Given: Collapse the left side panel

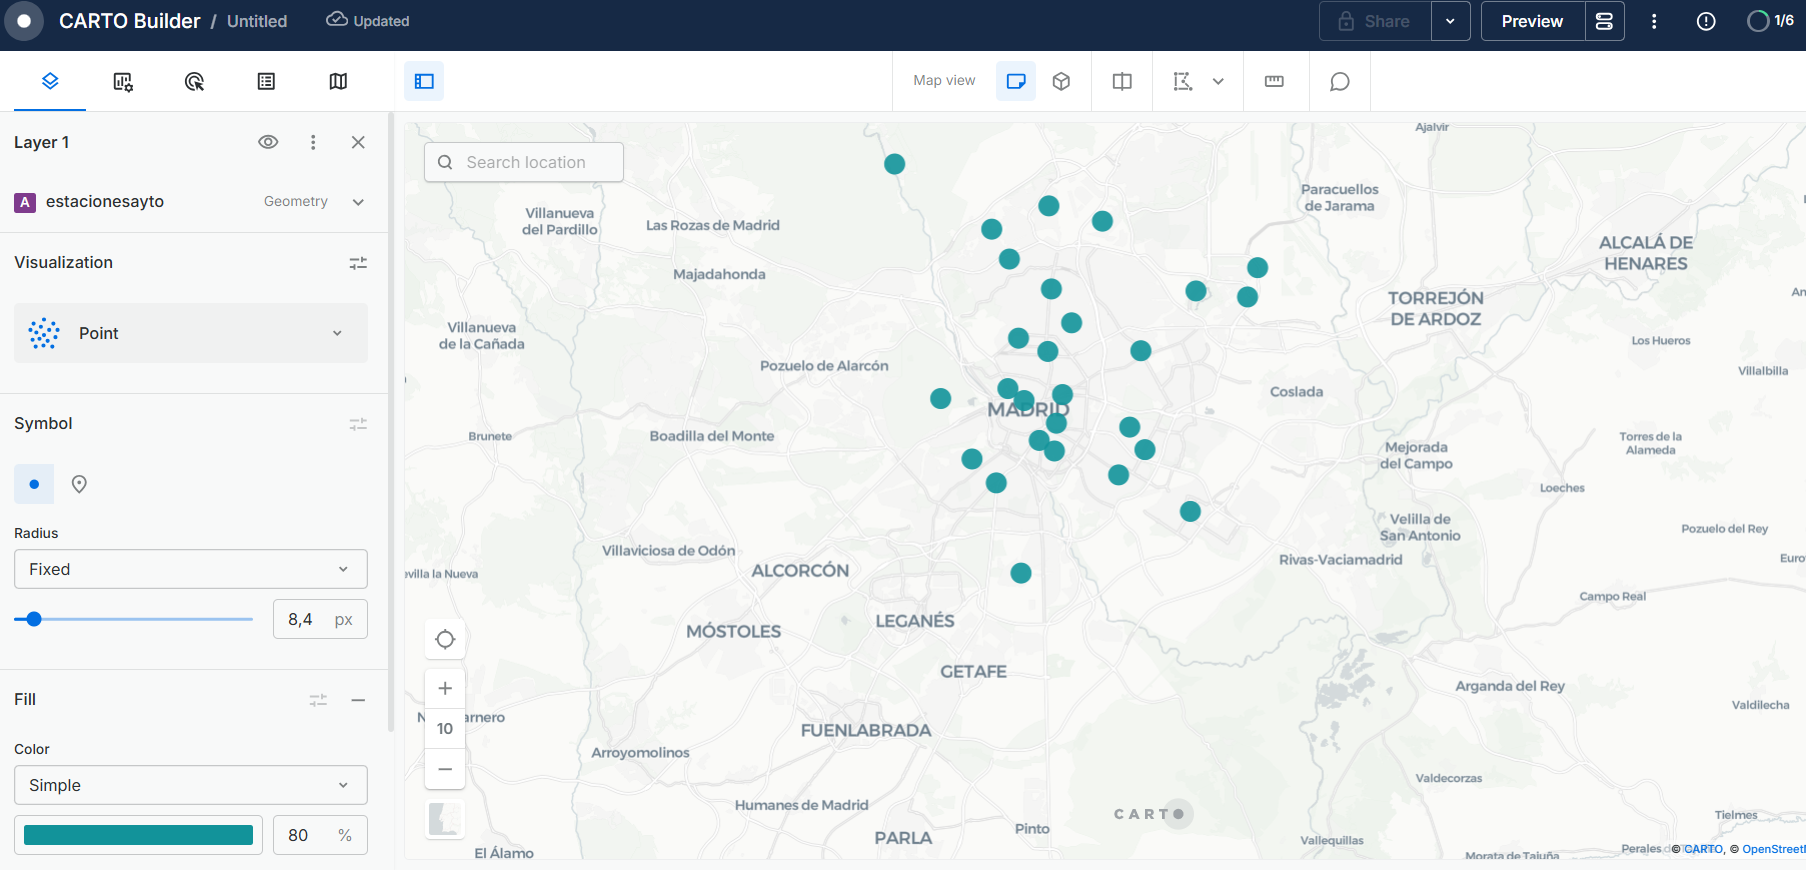Looking at the screenshot, I should 424,81.
